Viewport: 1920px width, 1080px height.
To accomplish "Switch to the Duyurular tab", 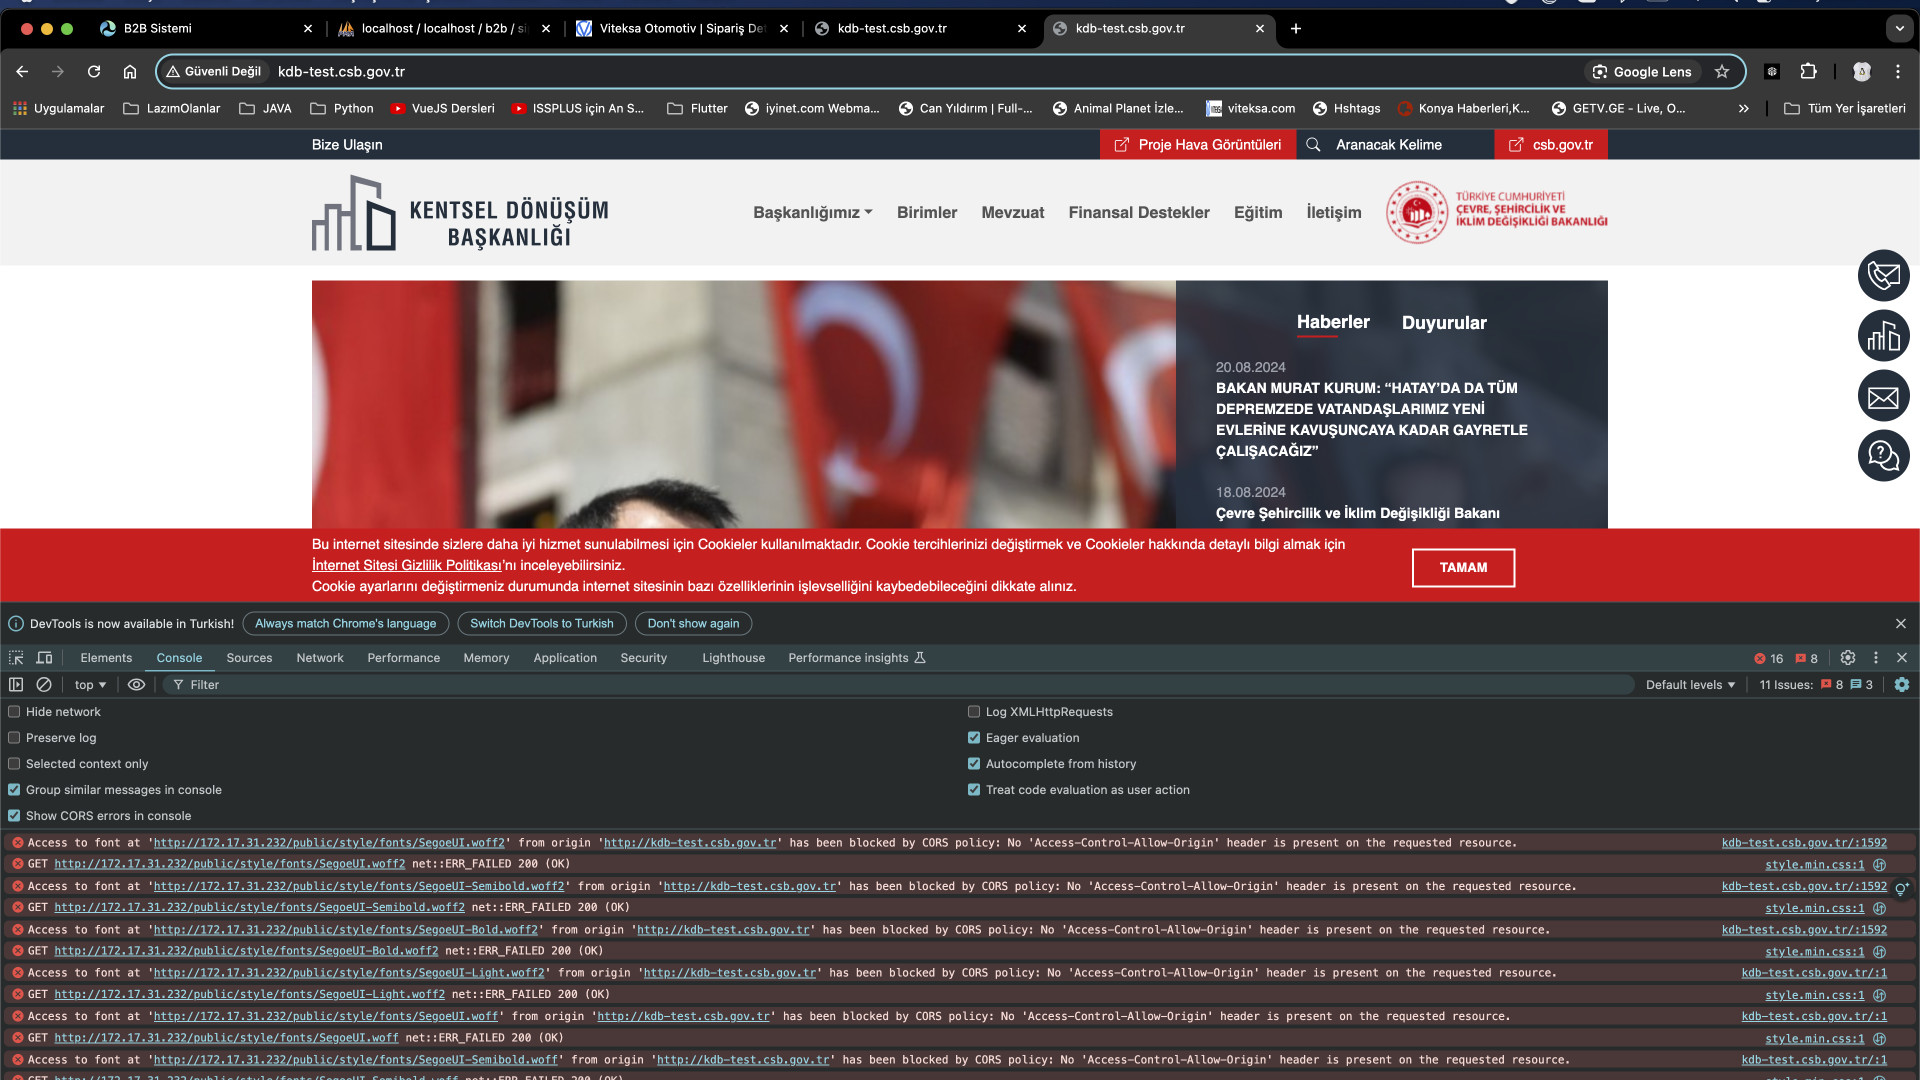I will coord(1443,323).
